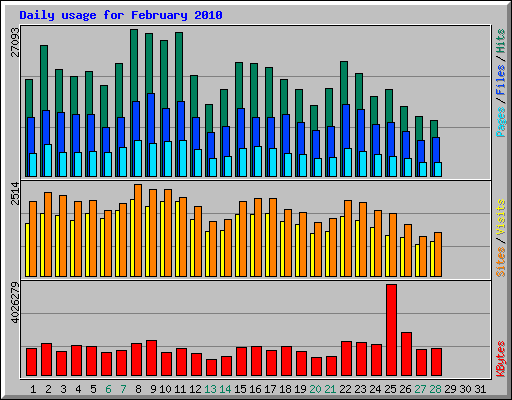The width and height of the screenshot is (512, 400).
Task: Click day label 22 on x-axis
Action: pos(345,389)
